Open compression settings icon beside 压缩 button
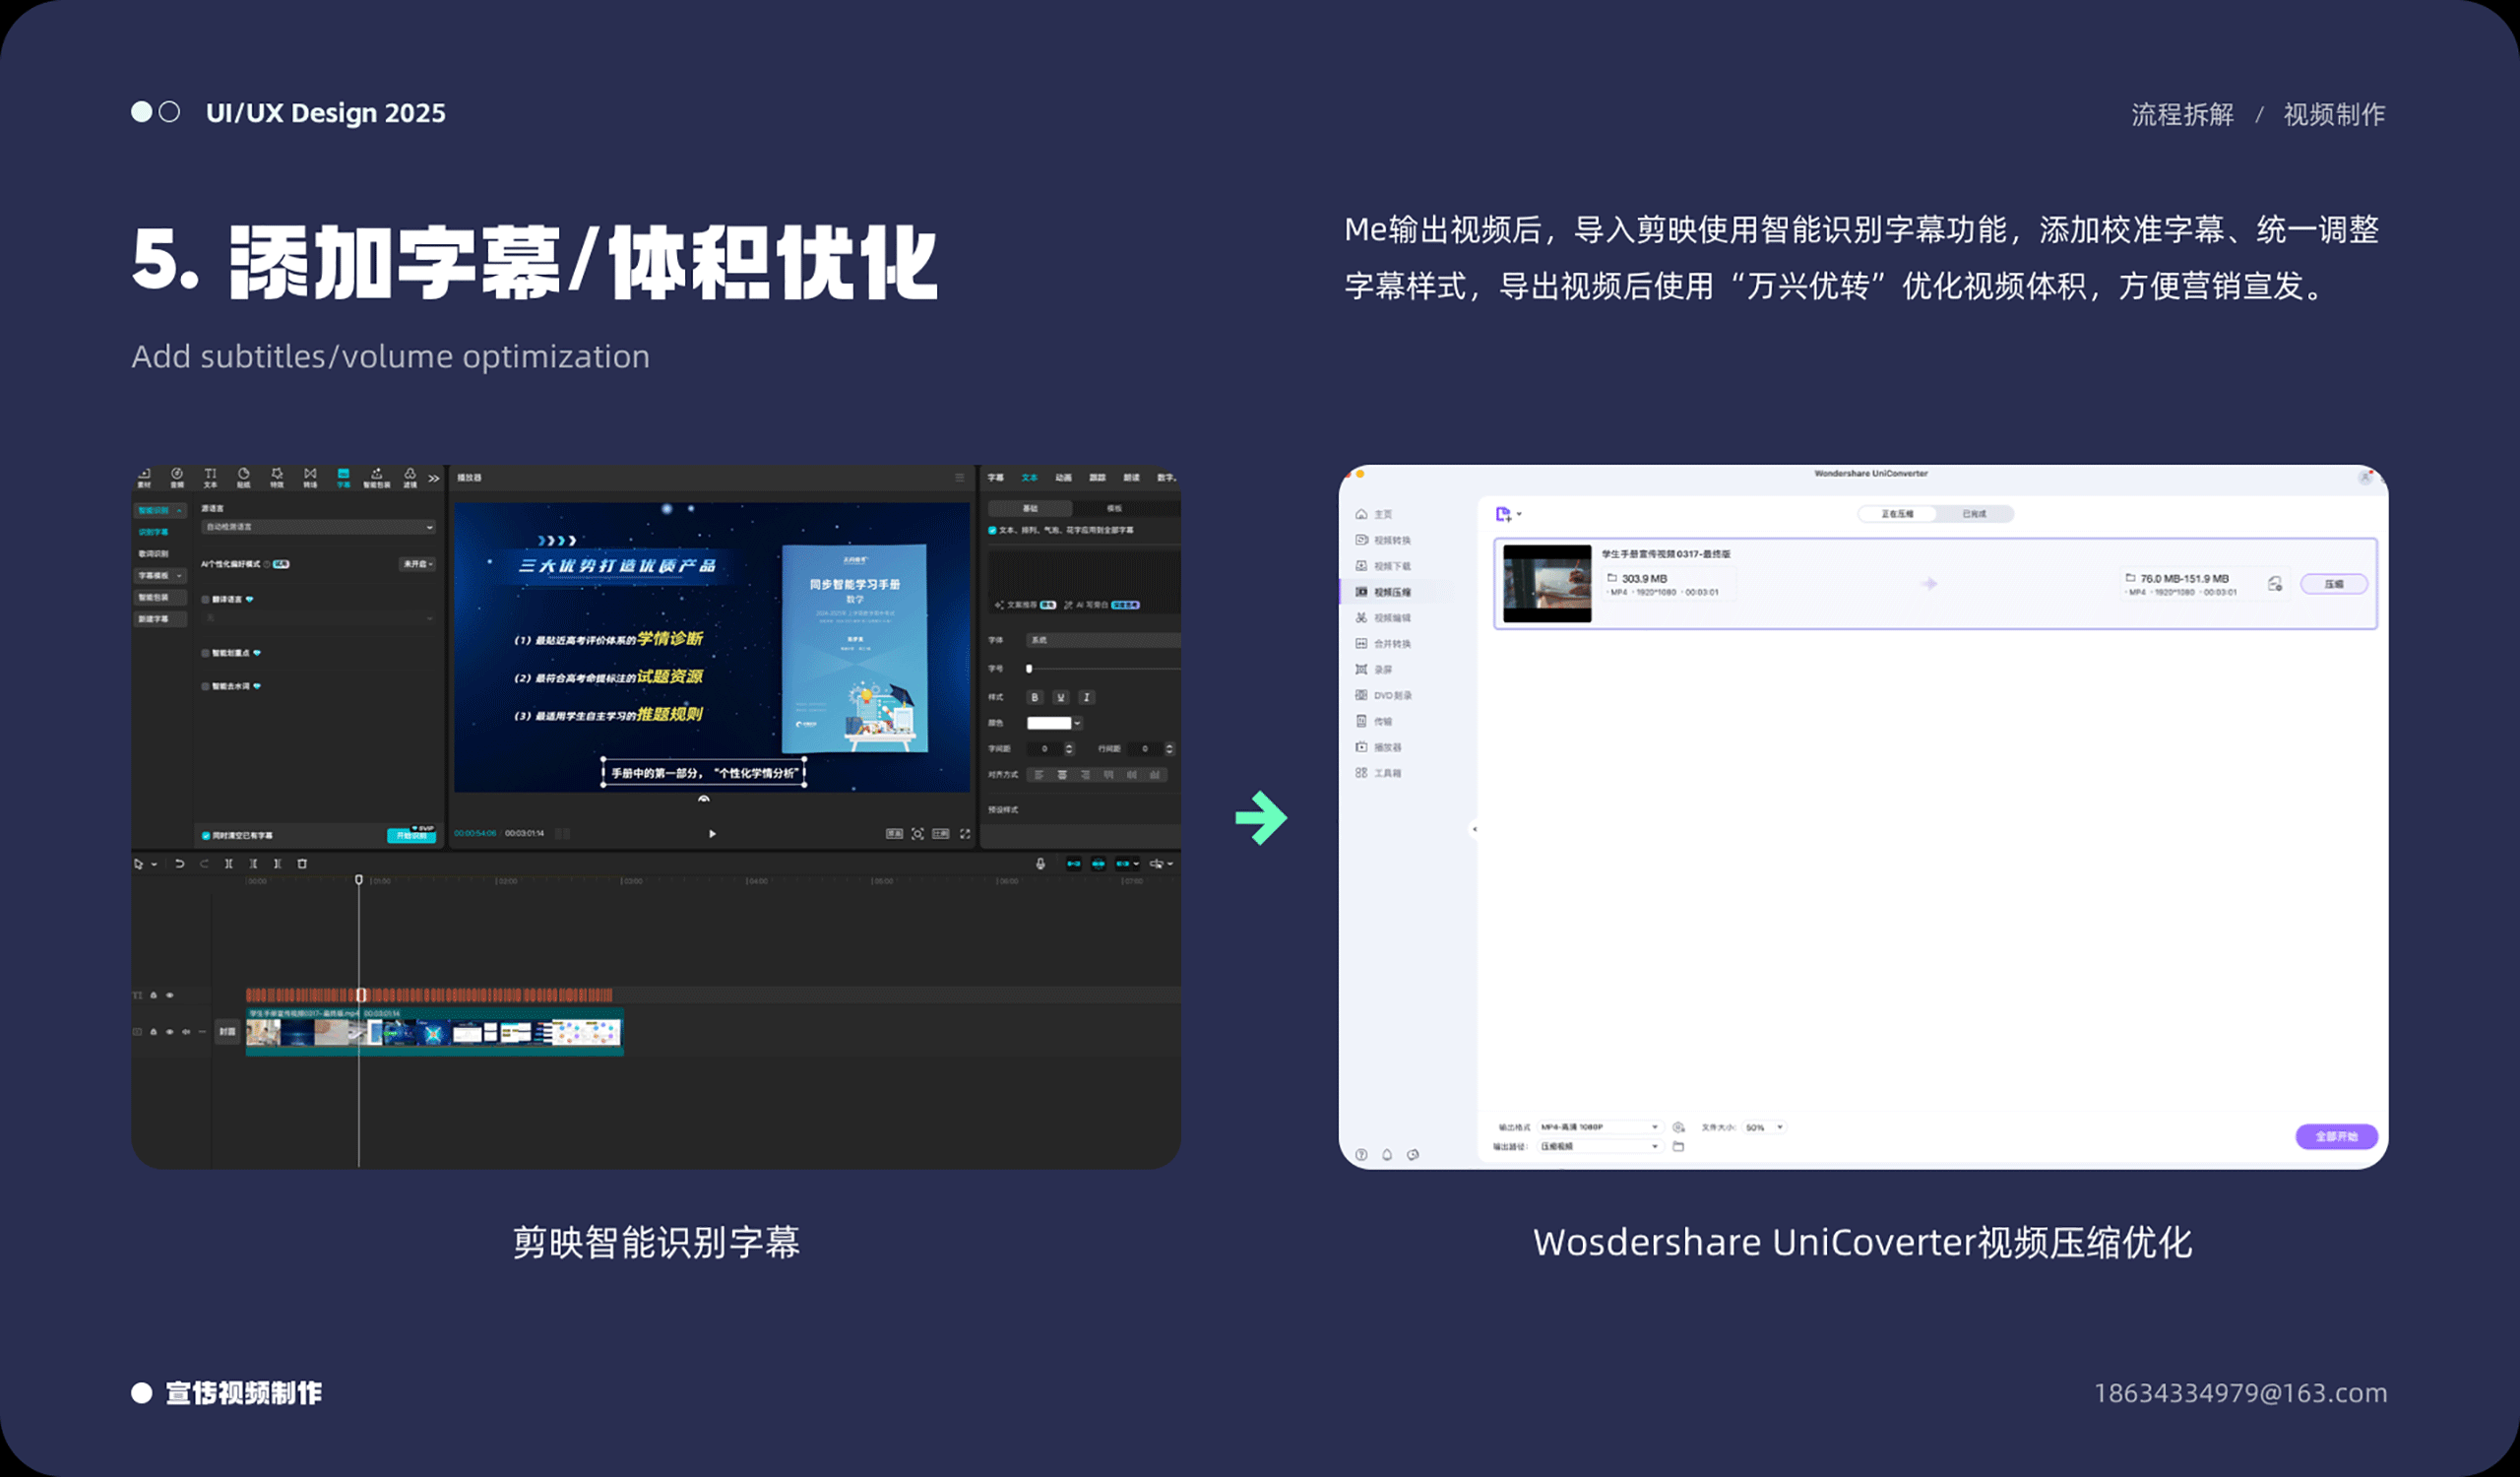The image size is (2520, 1477). 2274,583
